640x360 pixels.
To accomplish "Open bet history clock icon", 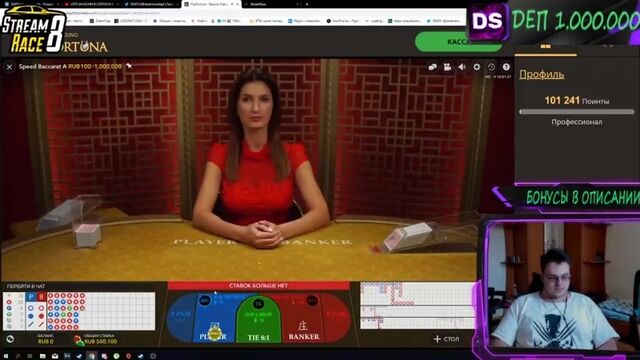I will click(x=491, y=67).
